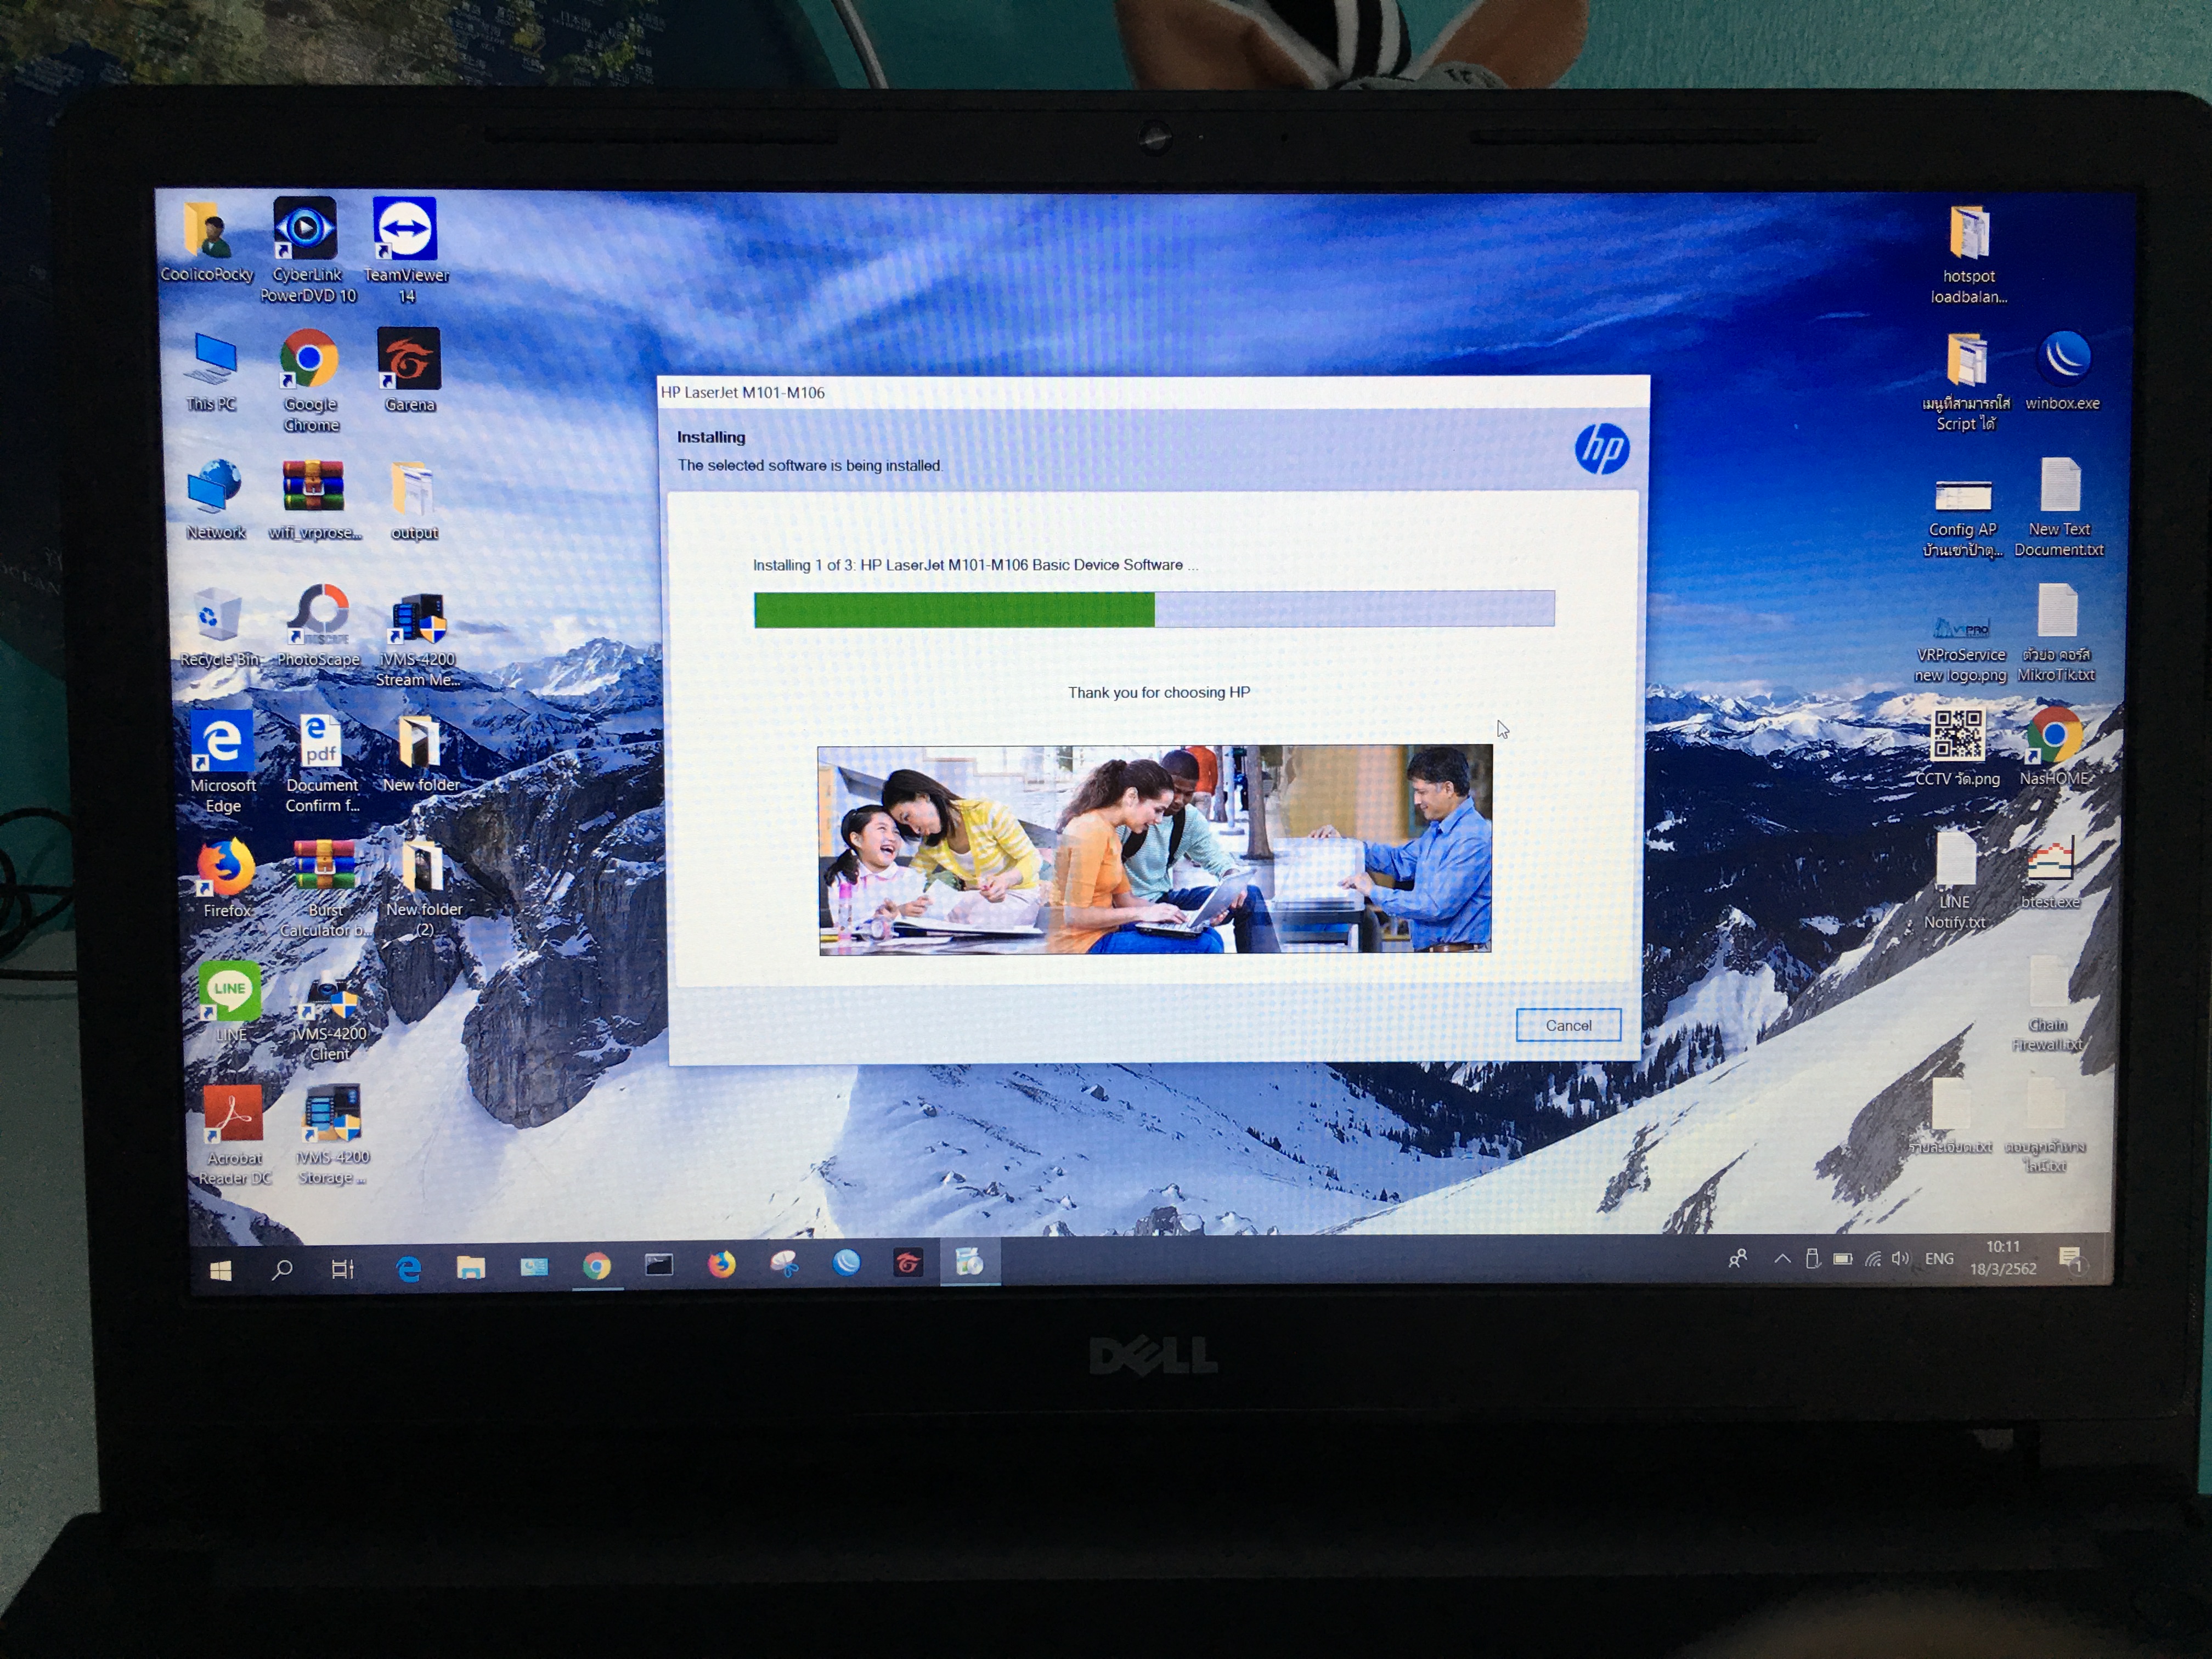
Task: Click the HP promotional people photo
Action: tap(1155, 849)
